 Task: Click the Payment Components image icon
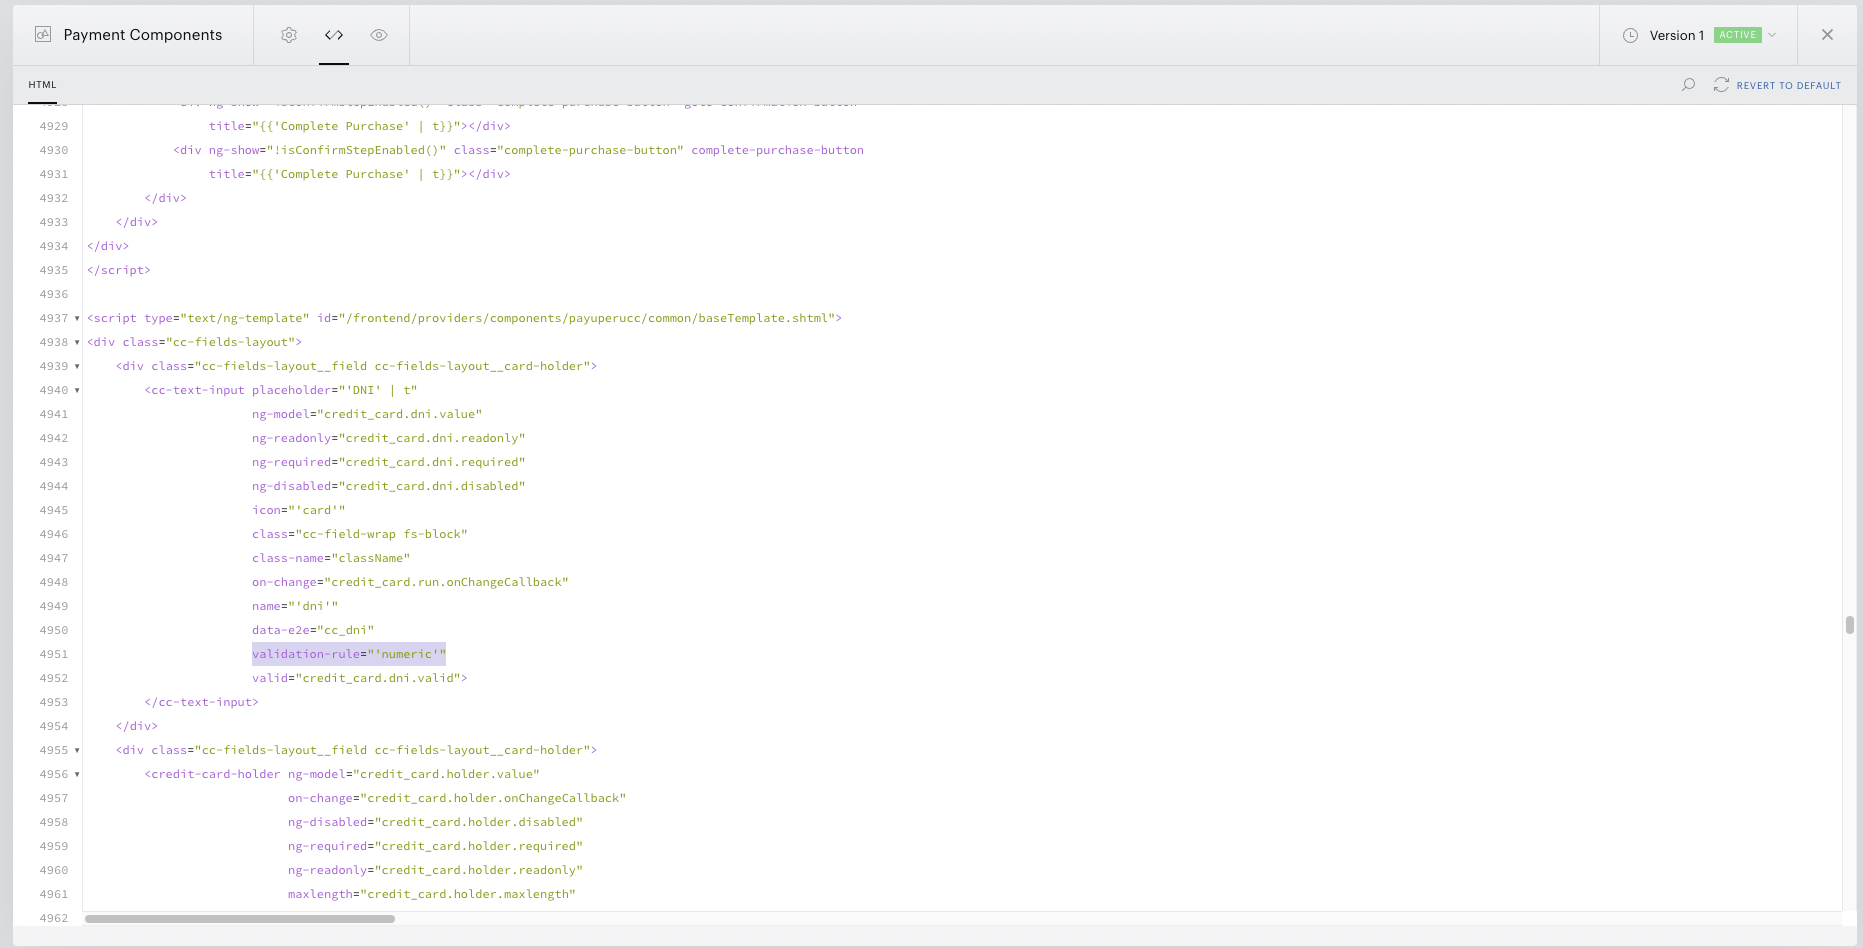coord(43,35)
